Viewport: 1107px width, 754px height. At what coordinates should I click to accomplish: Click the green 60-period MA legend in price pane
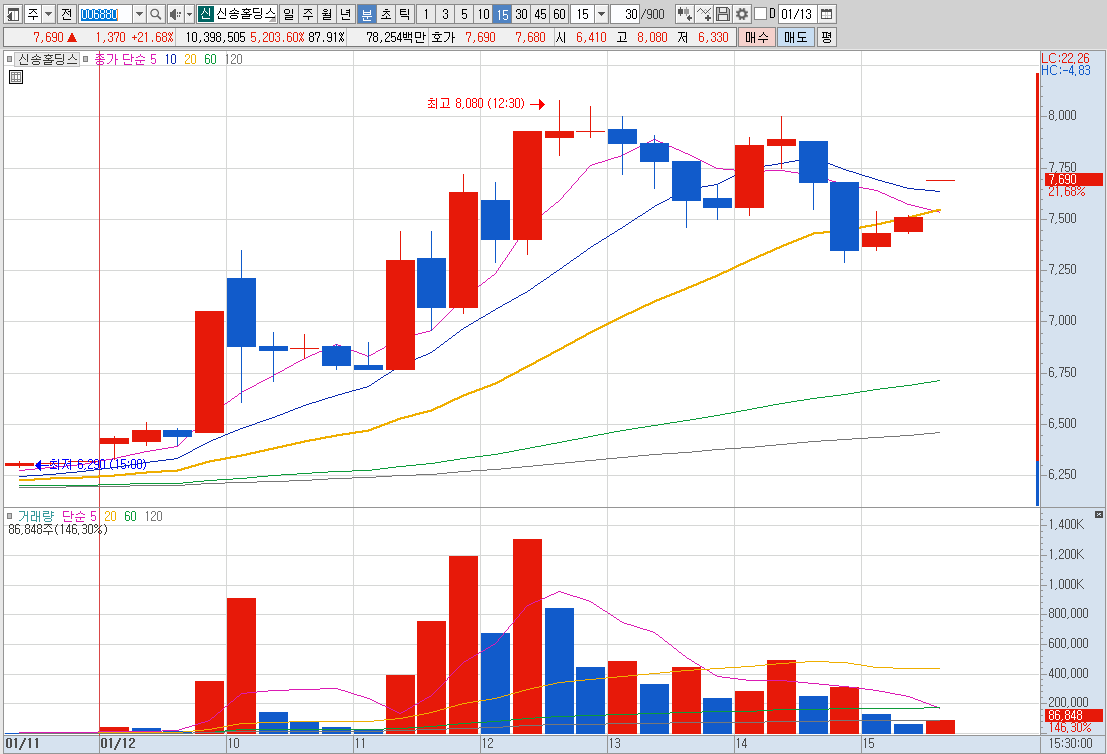(x=210, y=59)
